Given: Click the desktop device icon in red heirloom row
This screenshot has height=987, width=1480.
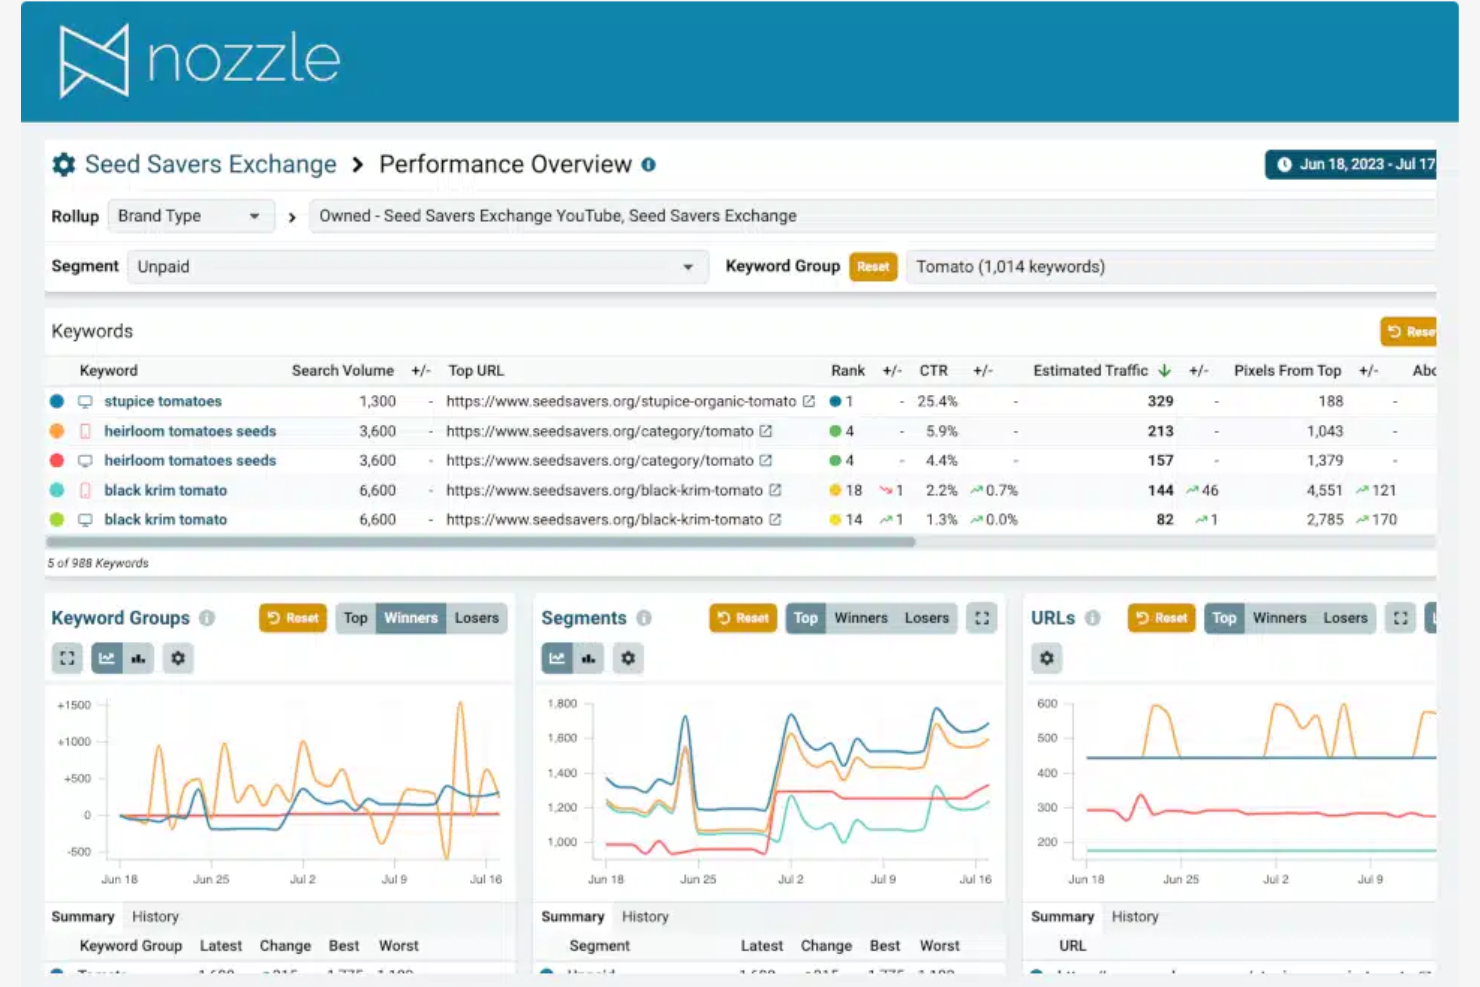Looking at the screenshot, I should click(85, 460).
